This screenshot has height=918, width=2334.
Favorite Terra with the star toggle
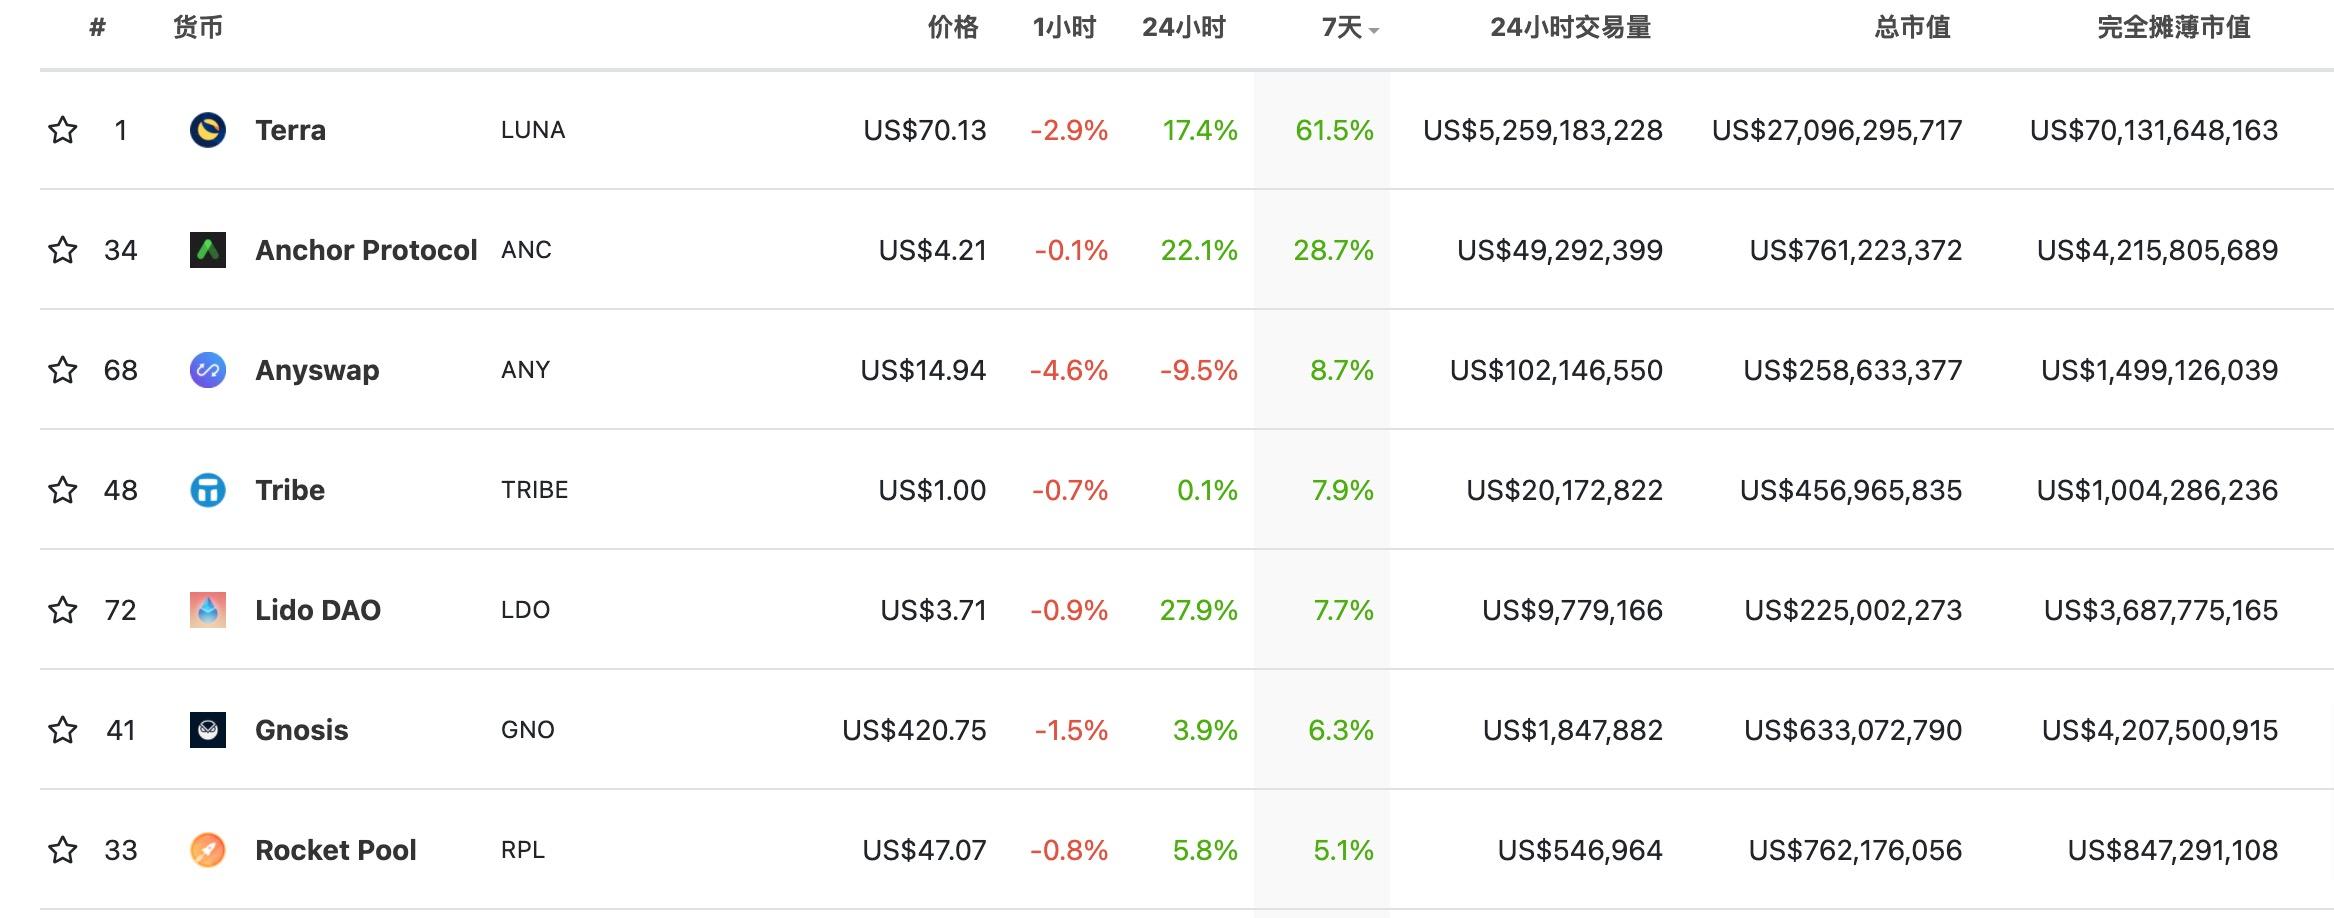(x=63, y=130)
